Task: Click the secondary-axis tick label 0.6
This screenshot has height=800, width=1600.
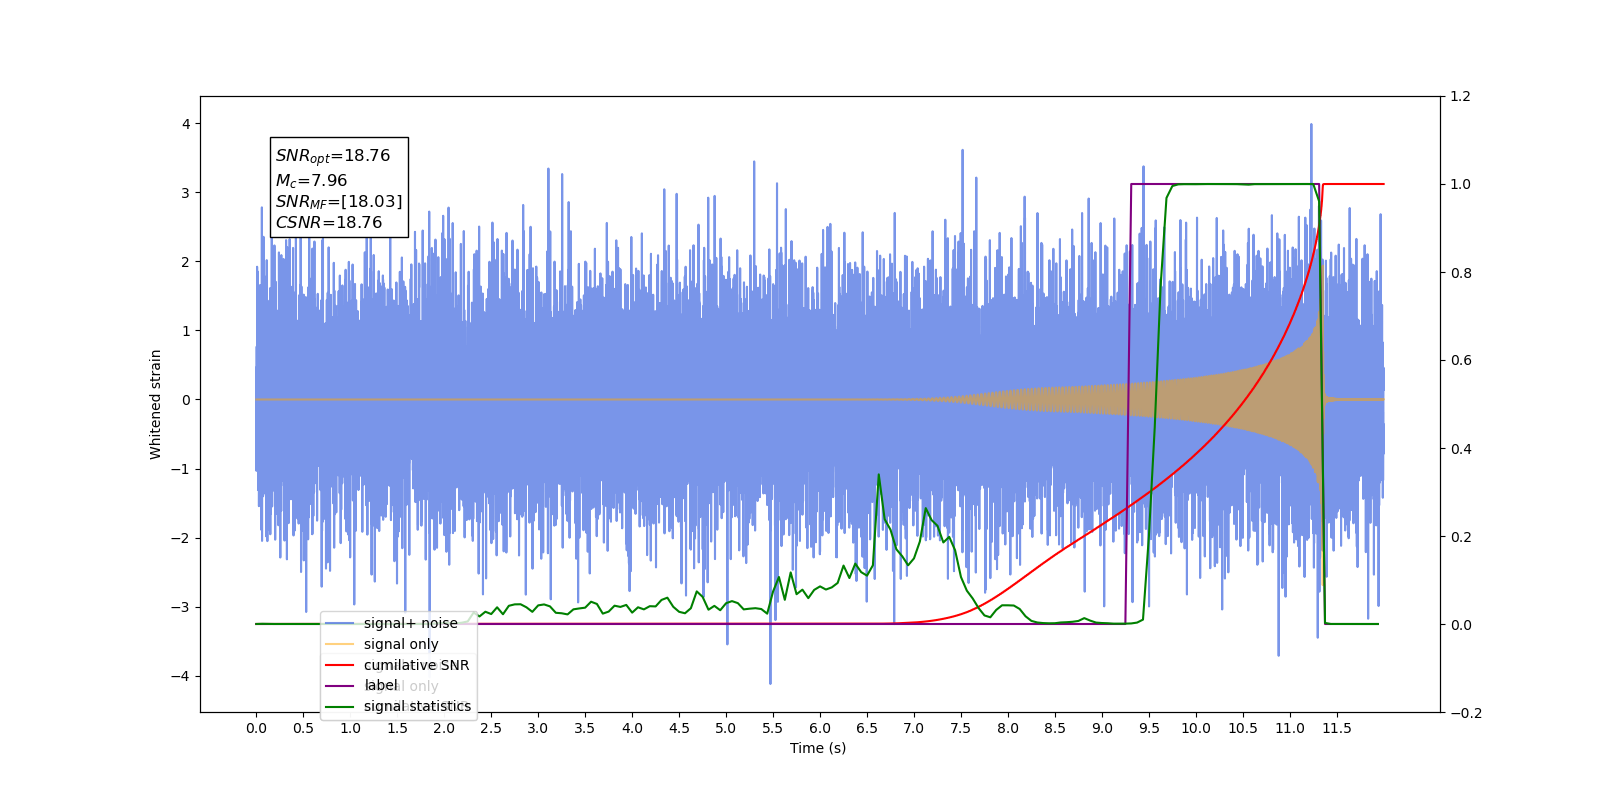Action: coord(1461,361)
